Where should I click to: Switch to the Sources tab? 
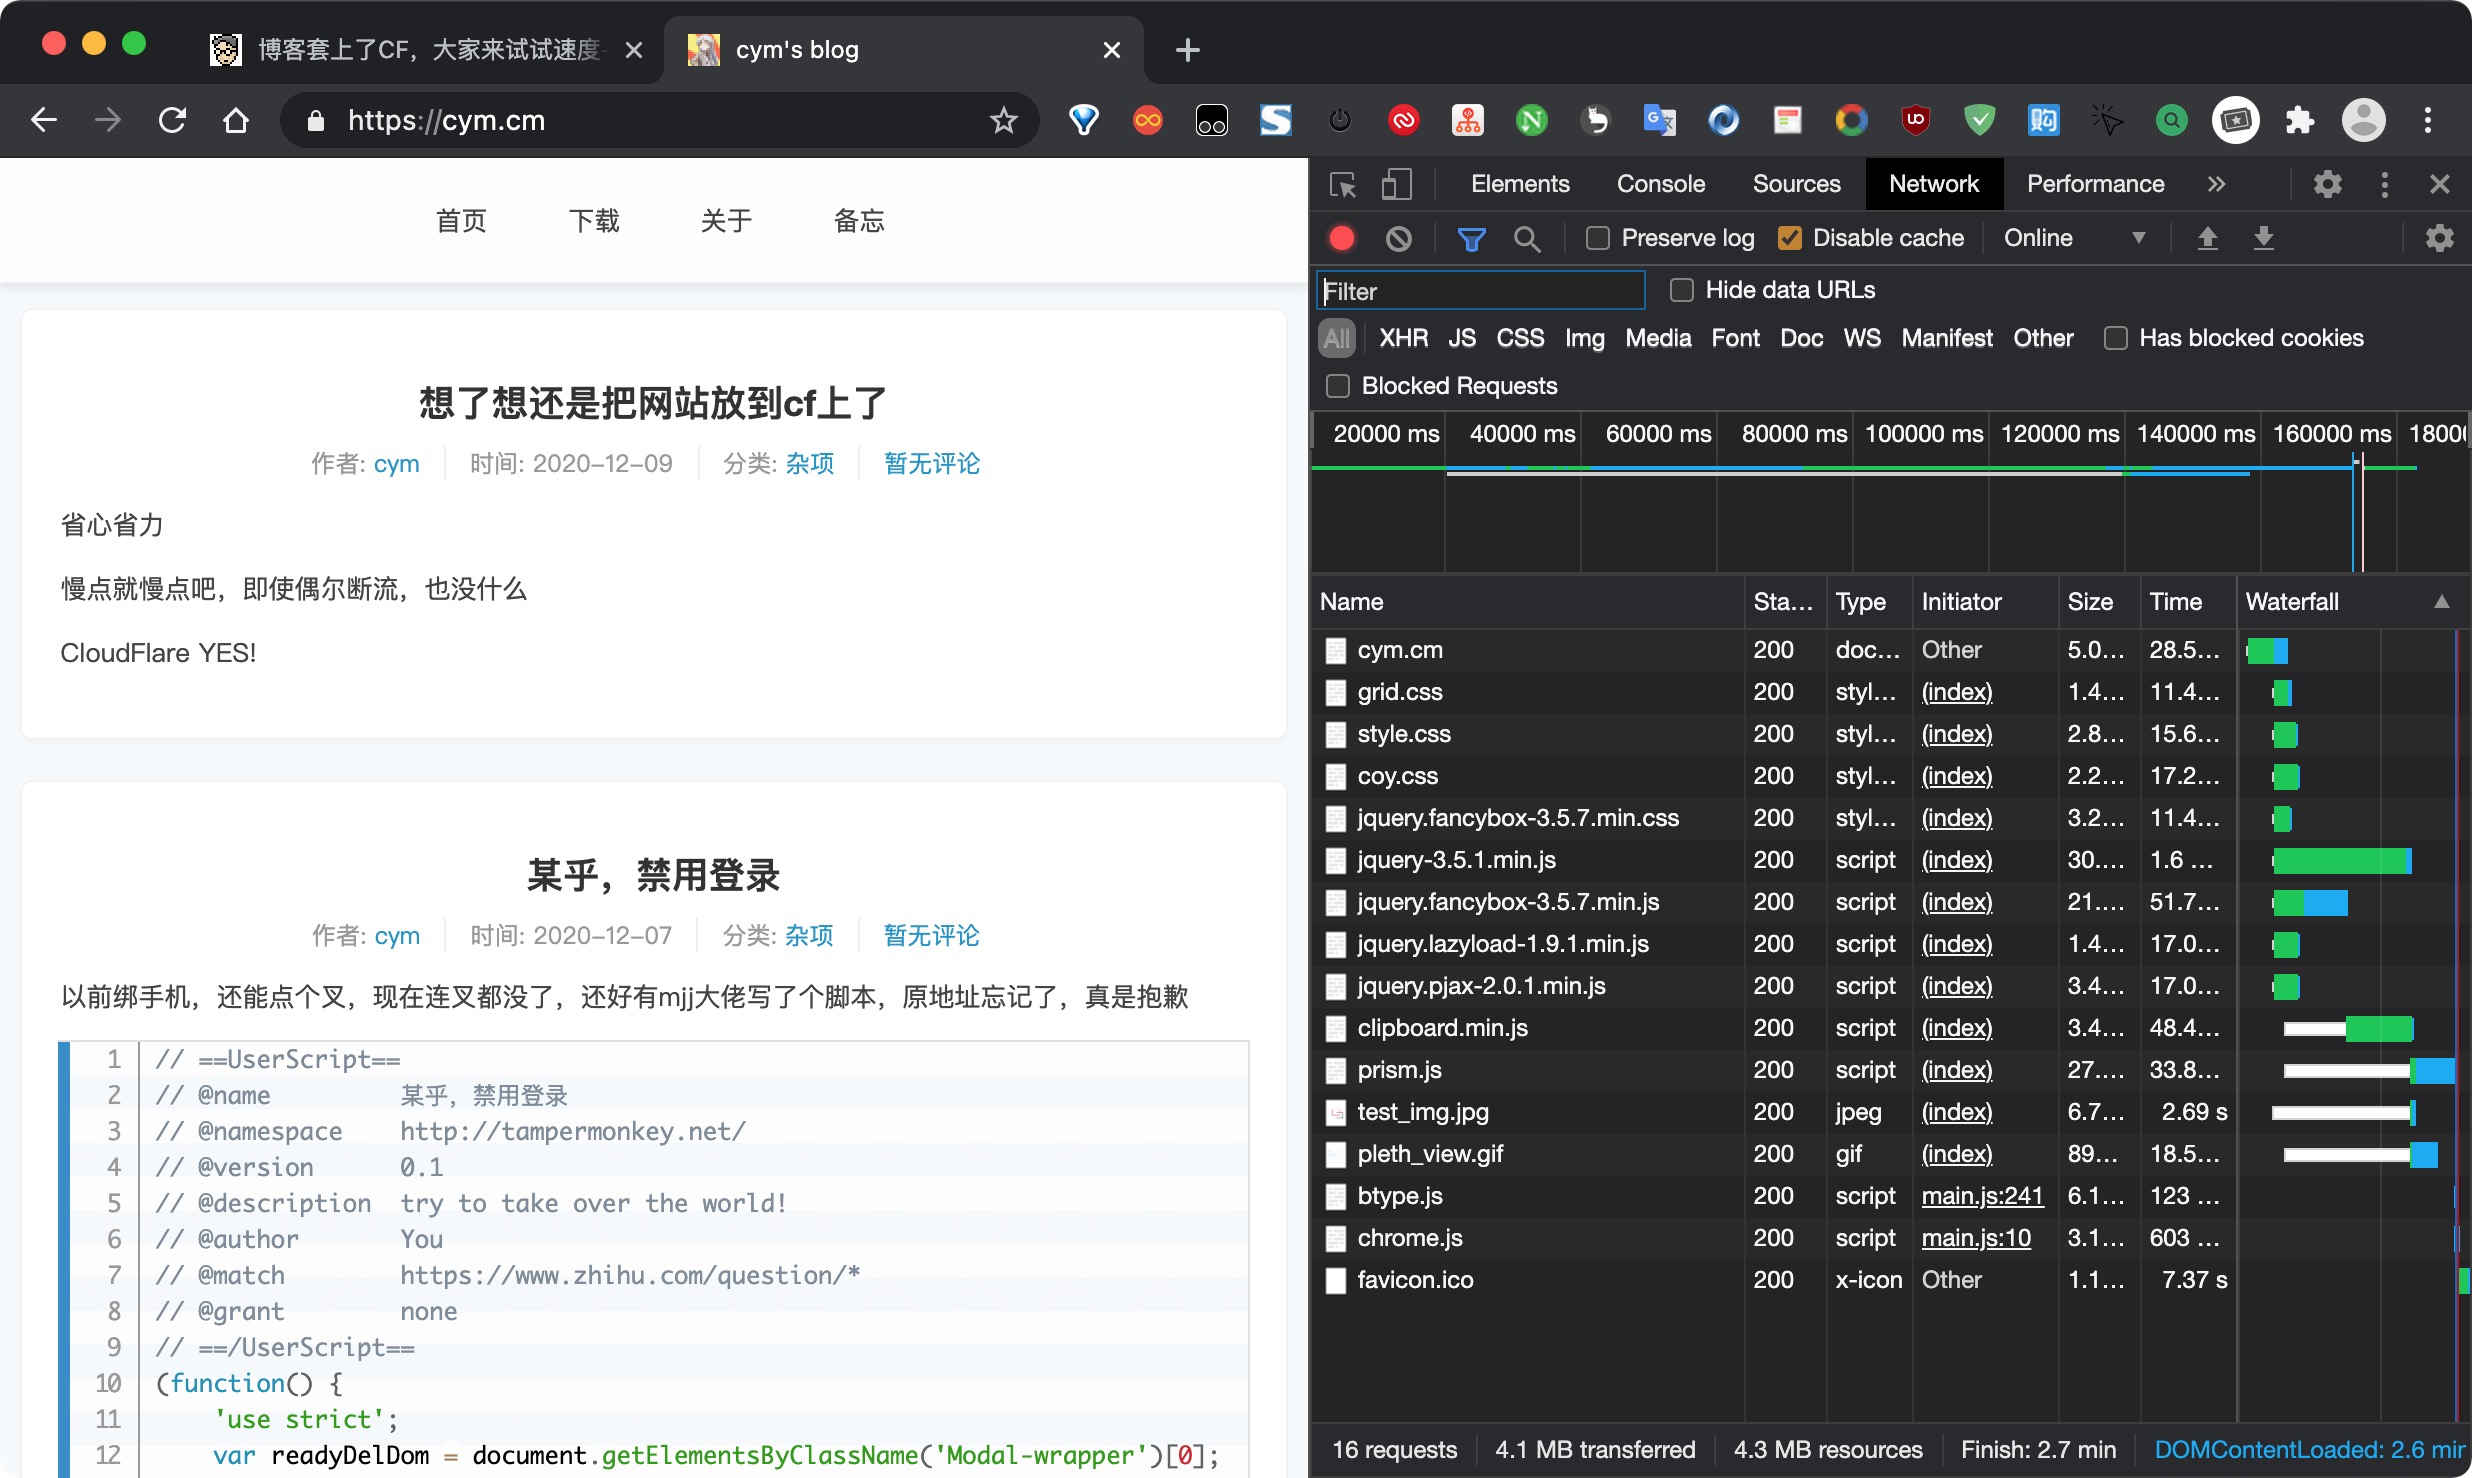(1796, 185)
